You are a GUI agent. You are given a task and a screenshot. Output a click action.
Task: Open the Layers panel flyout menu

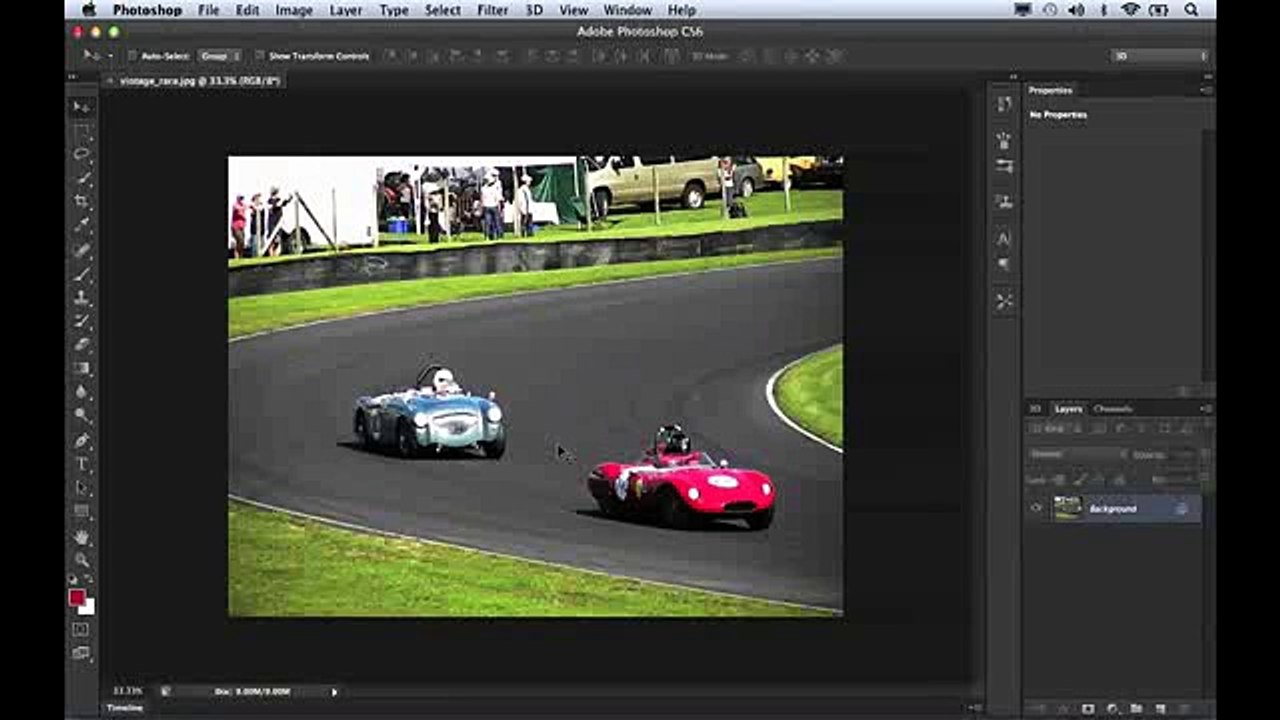(x=1205, y=408)
